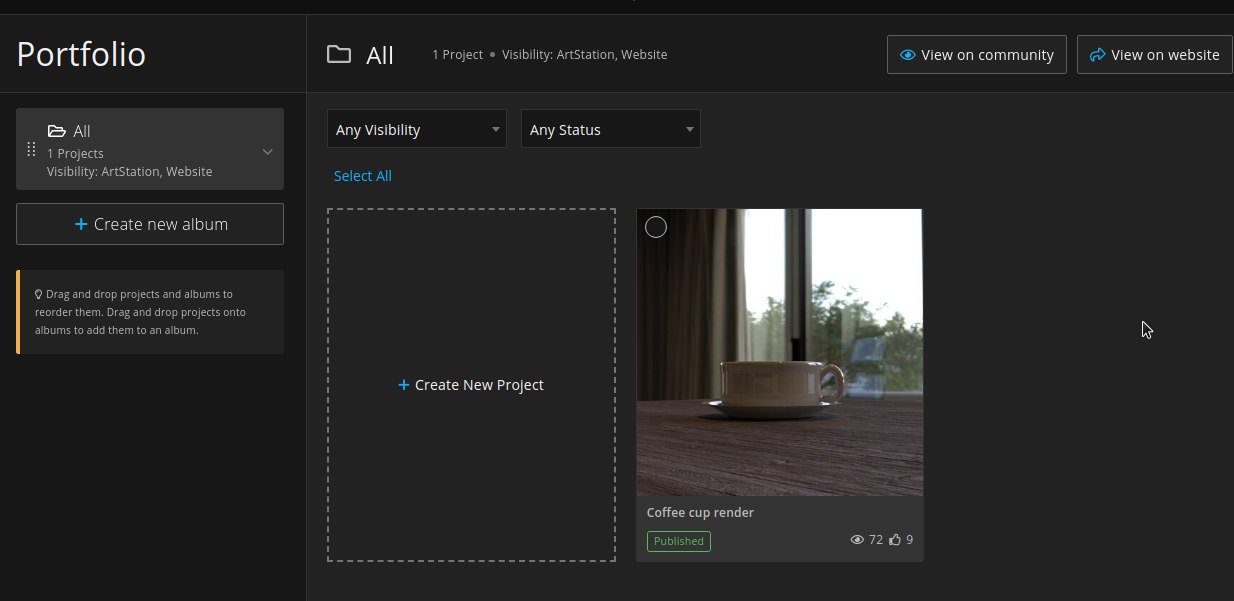
Task: Click the open-folder icon in the All album
Action: pos(57,131)
